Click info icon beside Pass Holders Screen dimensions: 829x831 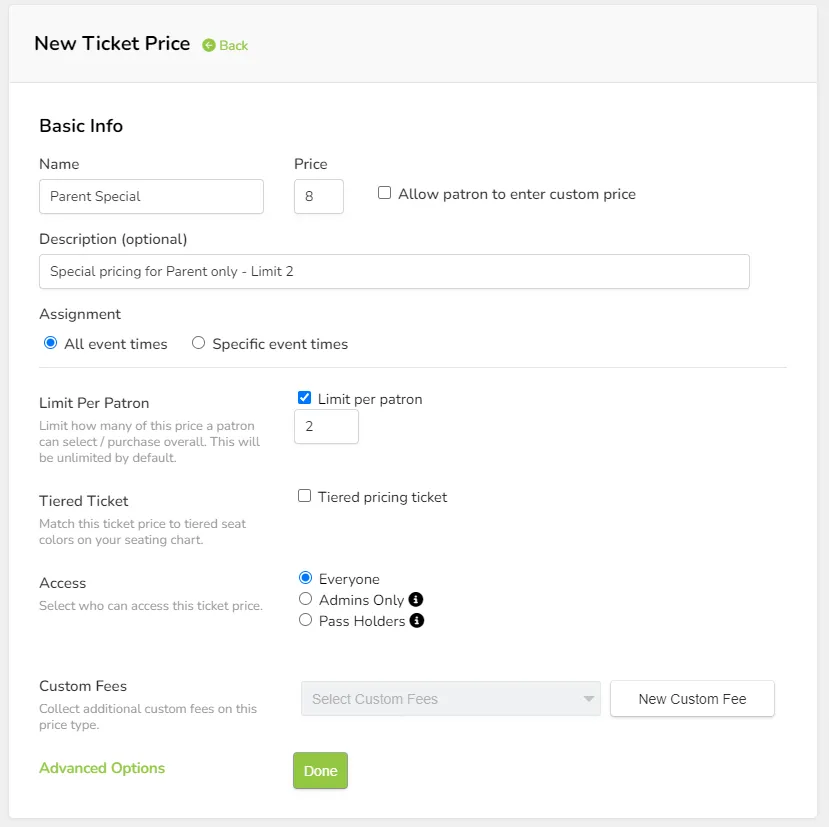[417, 621]
